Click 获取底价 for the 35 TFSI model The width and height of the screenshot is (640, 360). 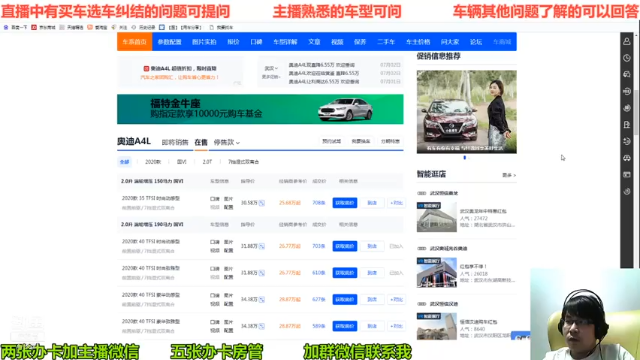[x=344, y=203]
